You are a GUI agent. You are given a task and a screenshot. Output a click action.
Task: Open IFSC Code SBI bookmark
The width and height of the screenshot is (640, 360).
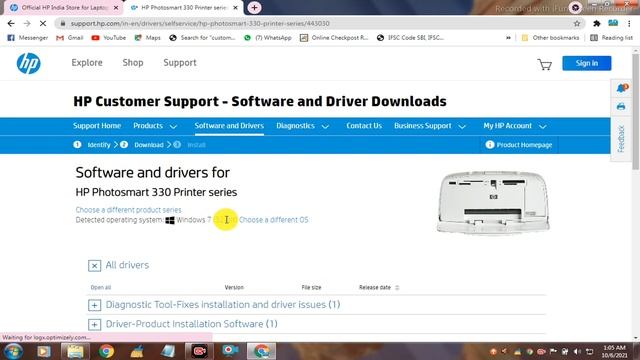pyautogui.click(x=410, y=38)
